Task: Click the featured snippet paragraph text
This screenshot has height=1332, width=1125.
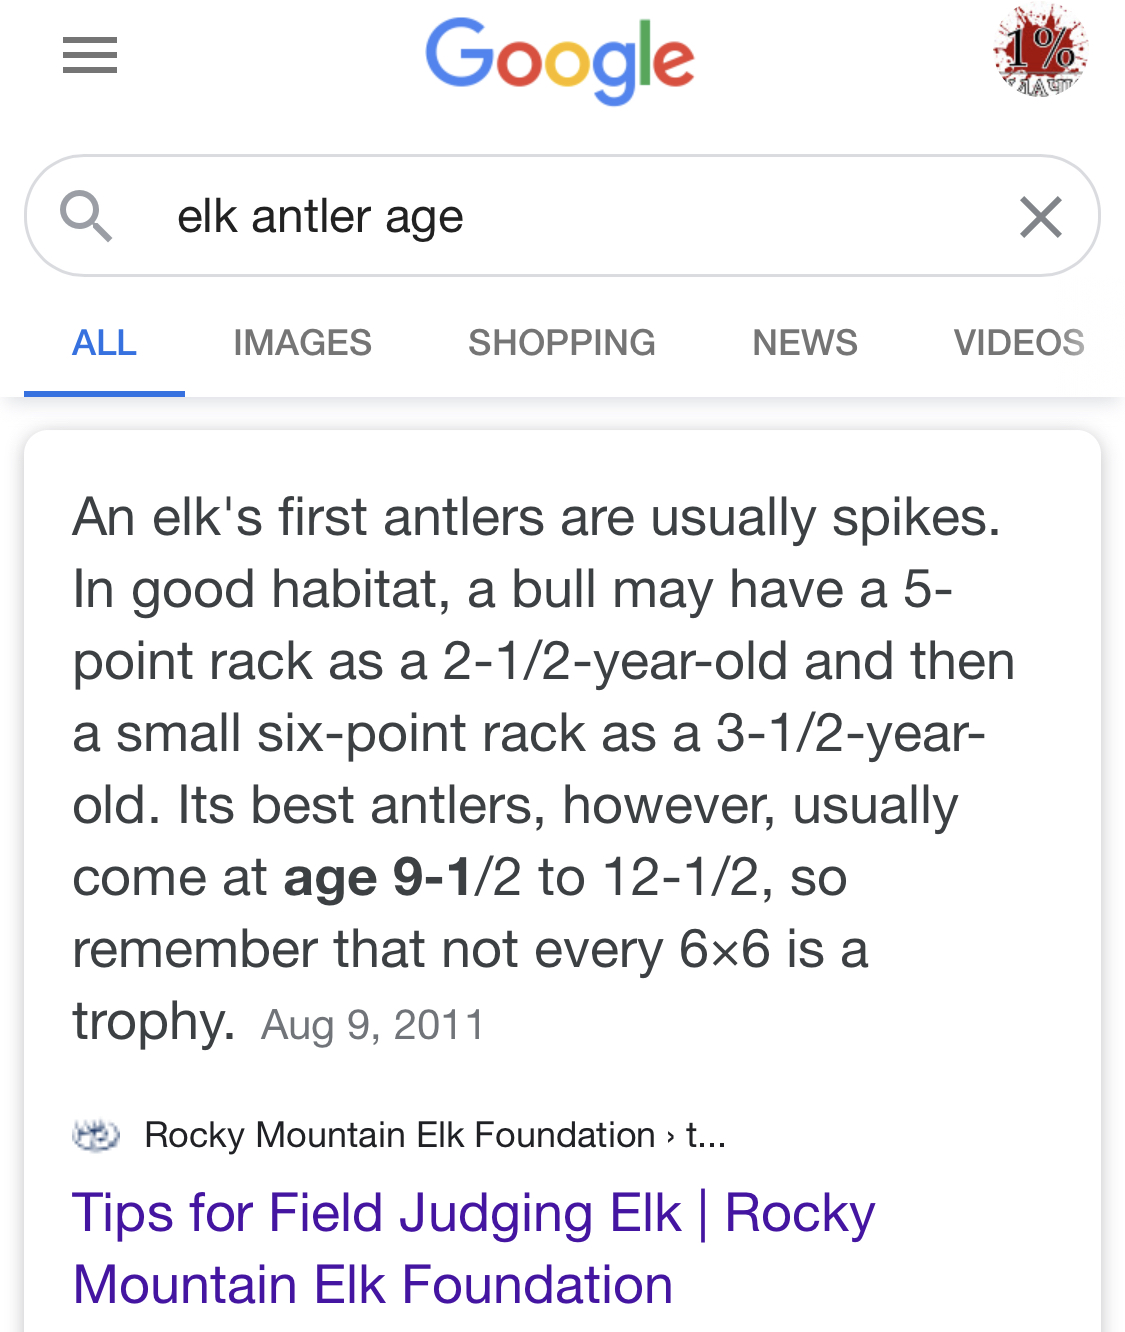Action: coord(544,770)
